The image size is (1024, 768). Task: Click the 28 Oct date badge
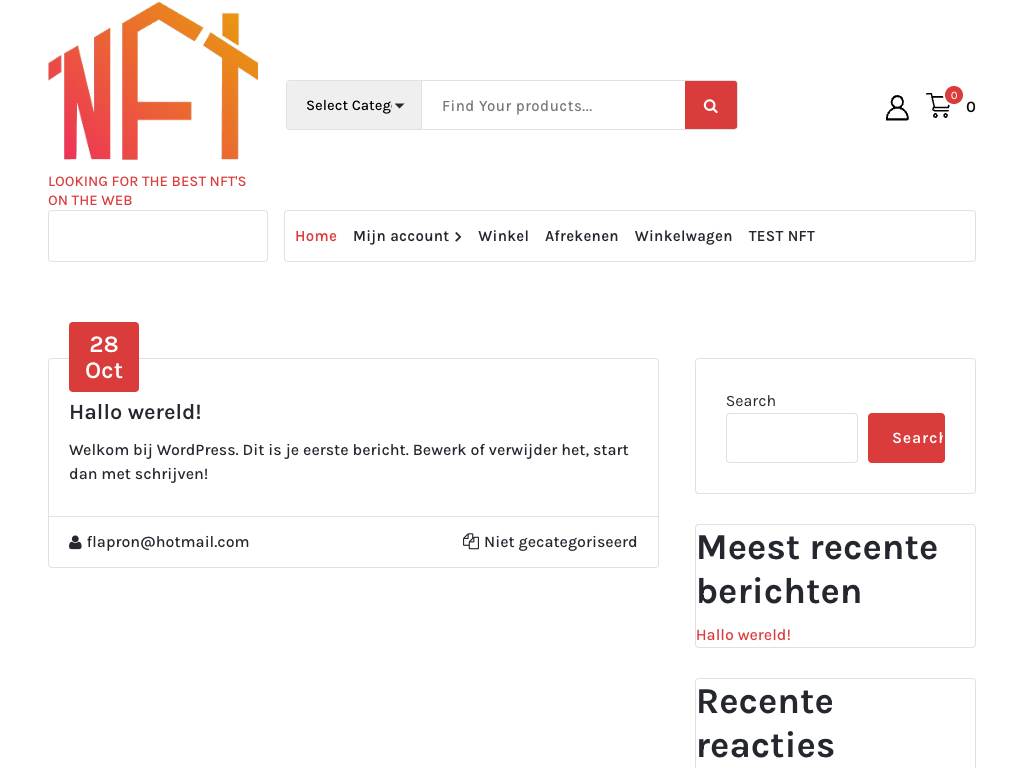[x=104, y=357]
